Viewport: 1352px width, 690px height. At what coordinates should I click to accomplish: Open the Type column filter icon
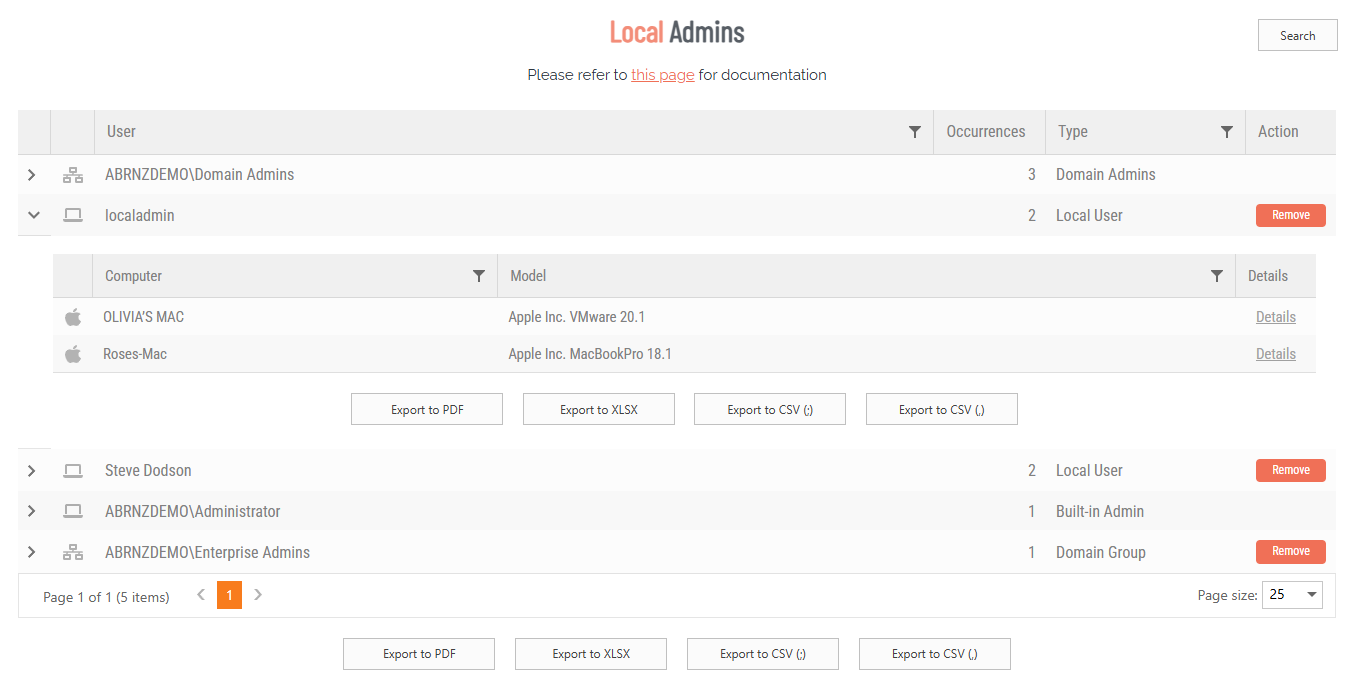[x=1226, y=132]
